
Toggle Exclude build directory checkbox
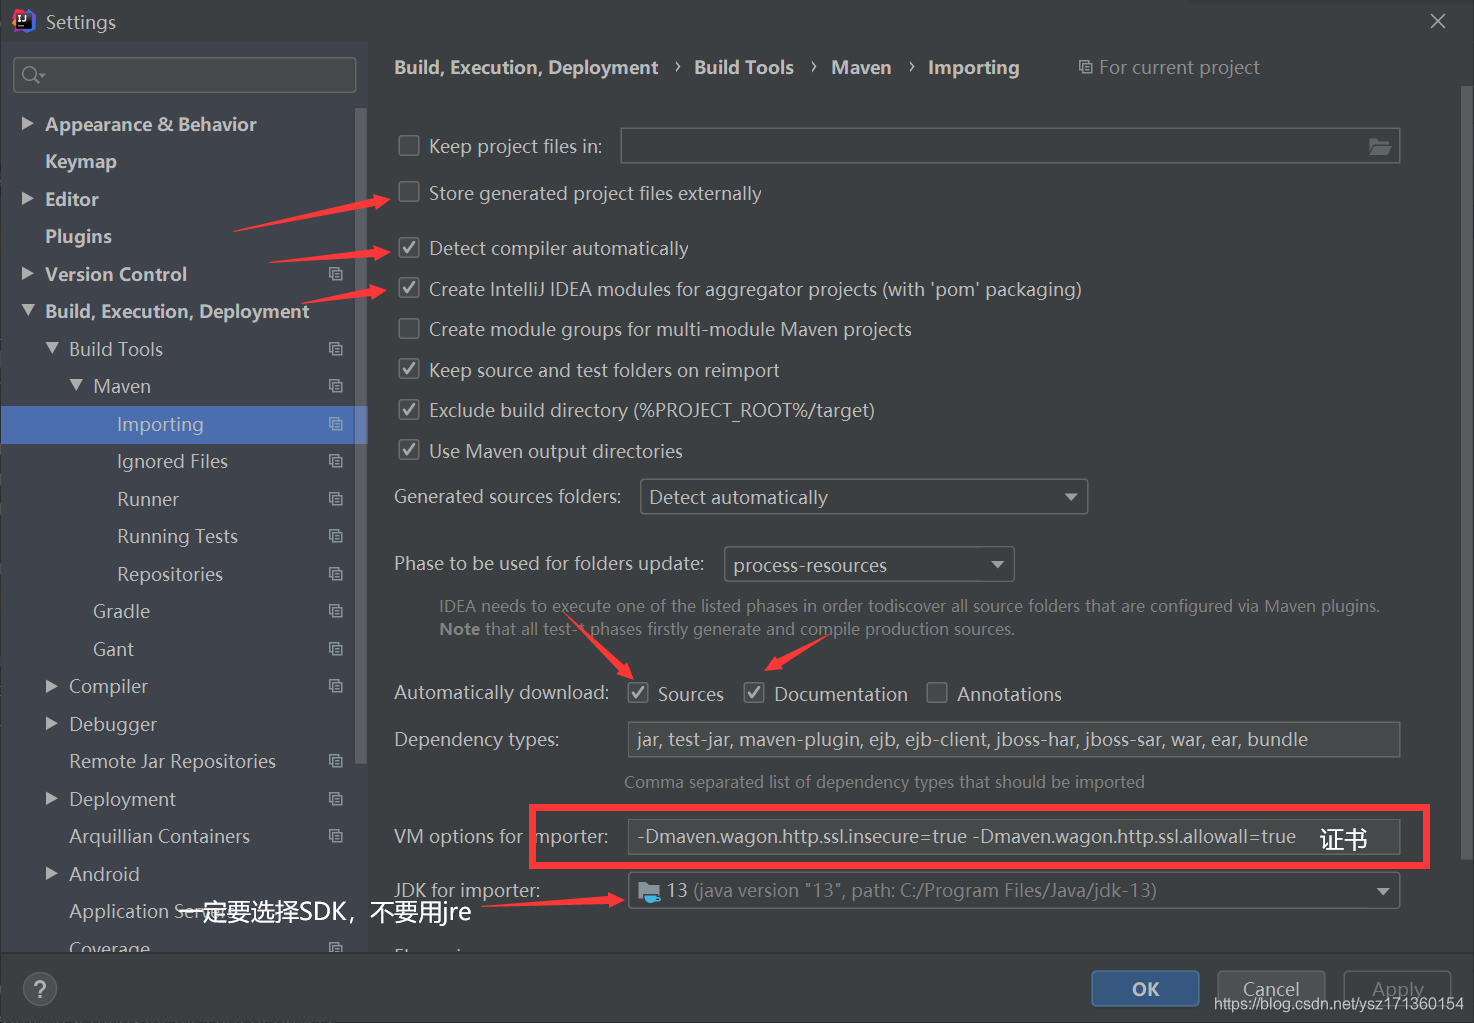click(409, 409)
